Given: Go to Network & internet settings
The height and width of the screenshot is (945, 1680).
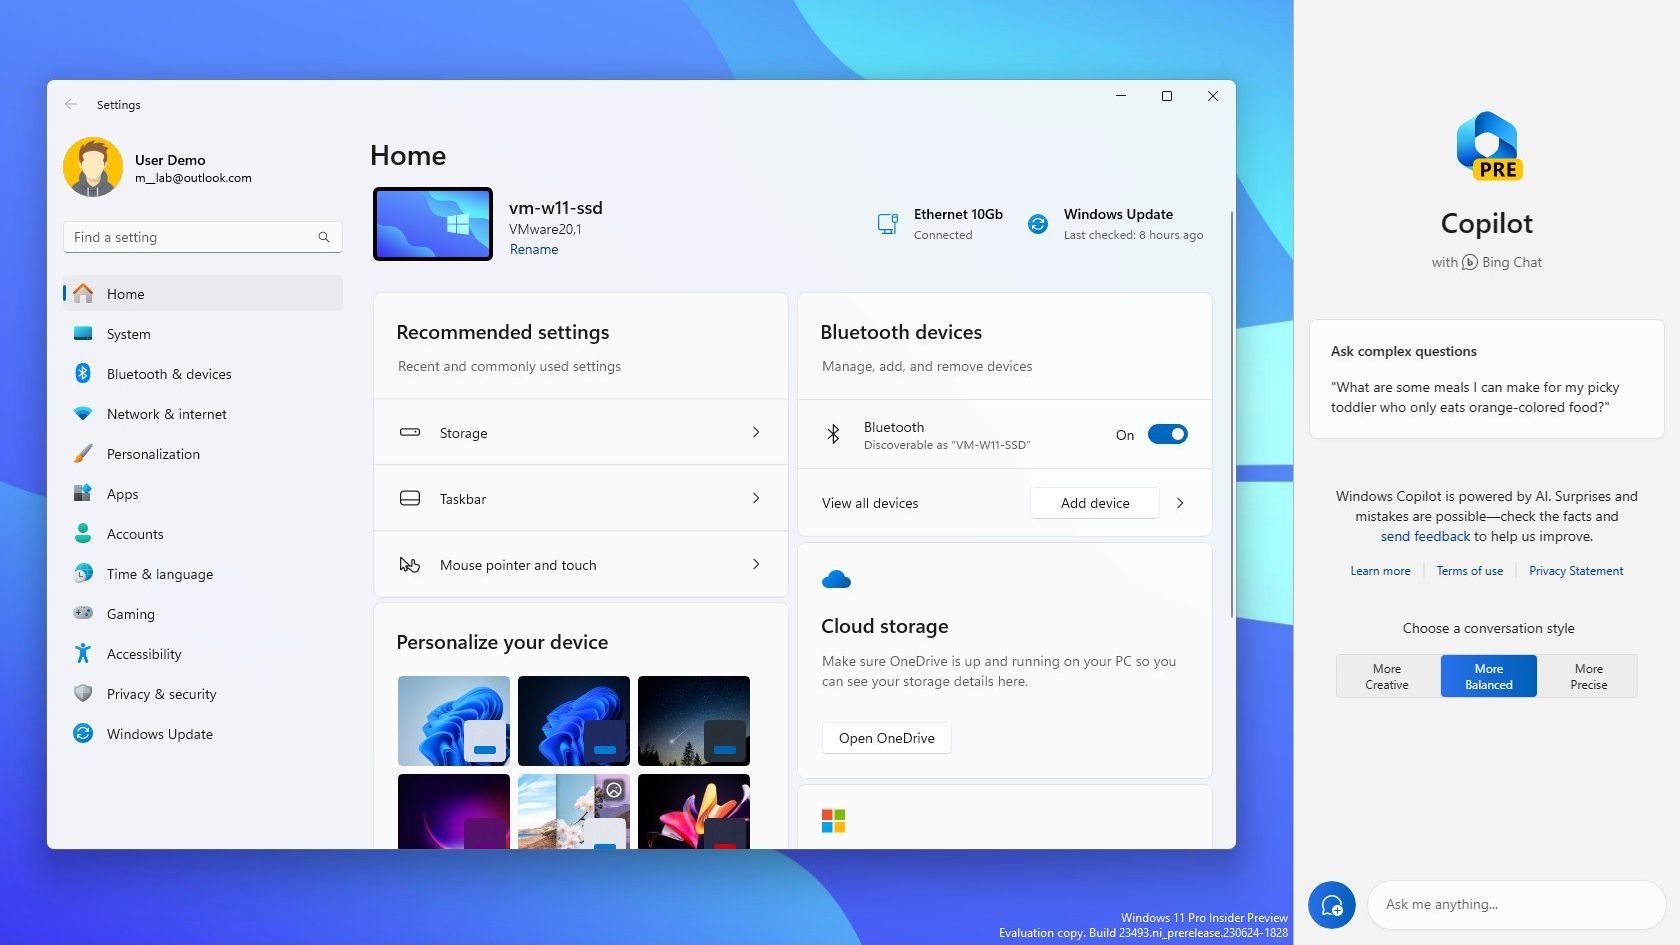Looking at the screenshot, I should click(203, 413).
